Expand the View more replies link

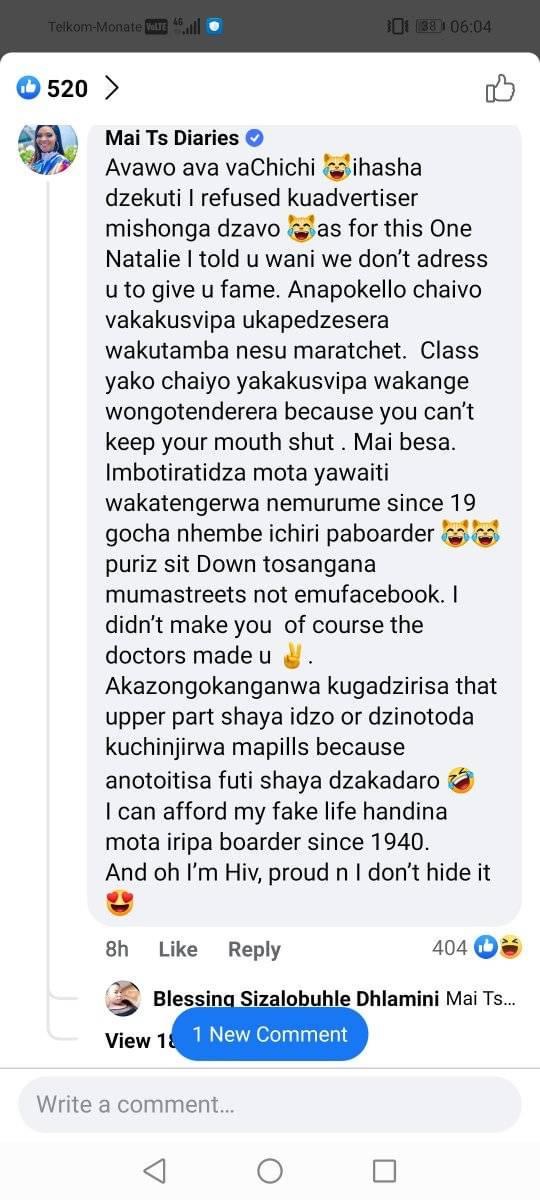tap(140, 1040)
